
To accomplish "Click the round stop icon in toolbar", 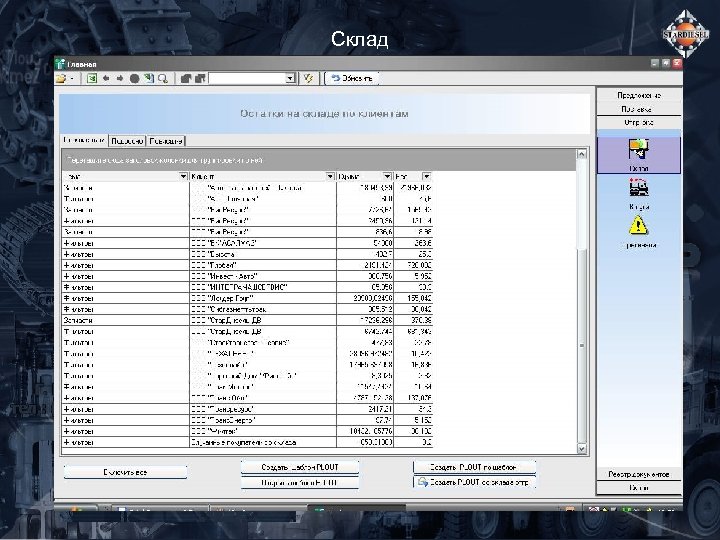I will click(x=134, y=77).
